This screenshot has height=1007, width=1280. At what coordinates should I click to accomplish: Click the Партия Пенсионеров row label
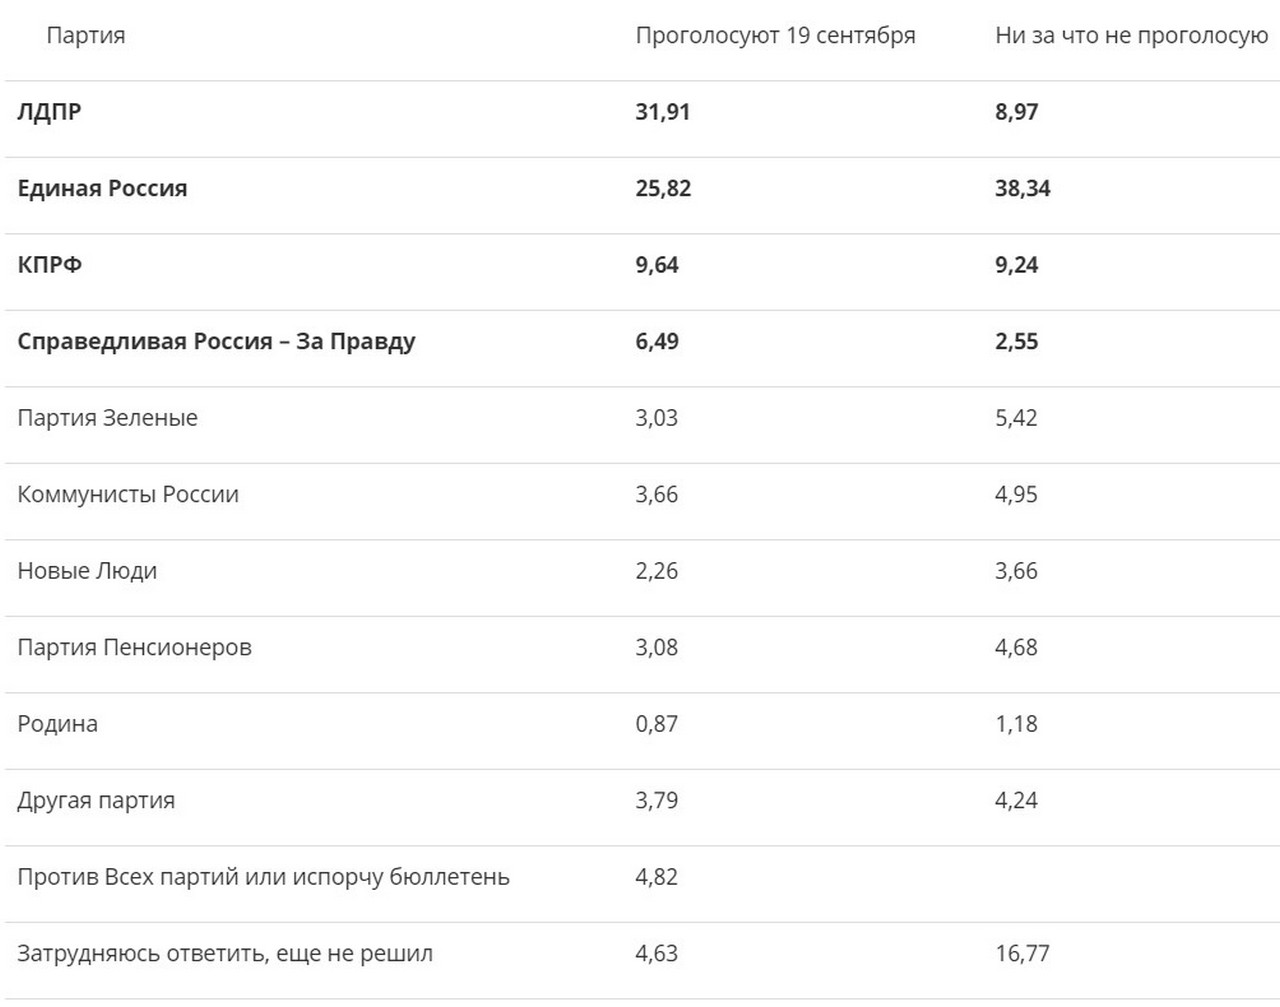point(134,648)
